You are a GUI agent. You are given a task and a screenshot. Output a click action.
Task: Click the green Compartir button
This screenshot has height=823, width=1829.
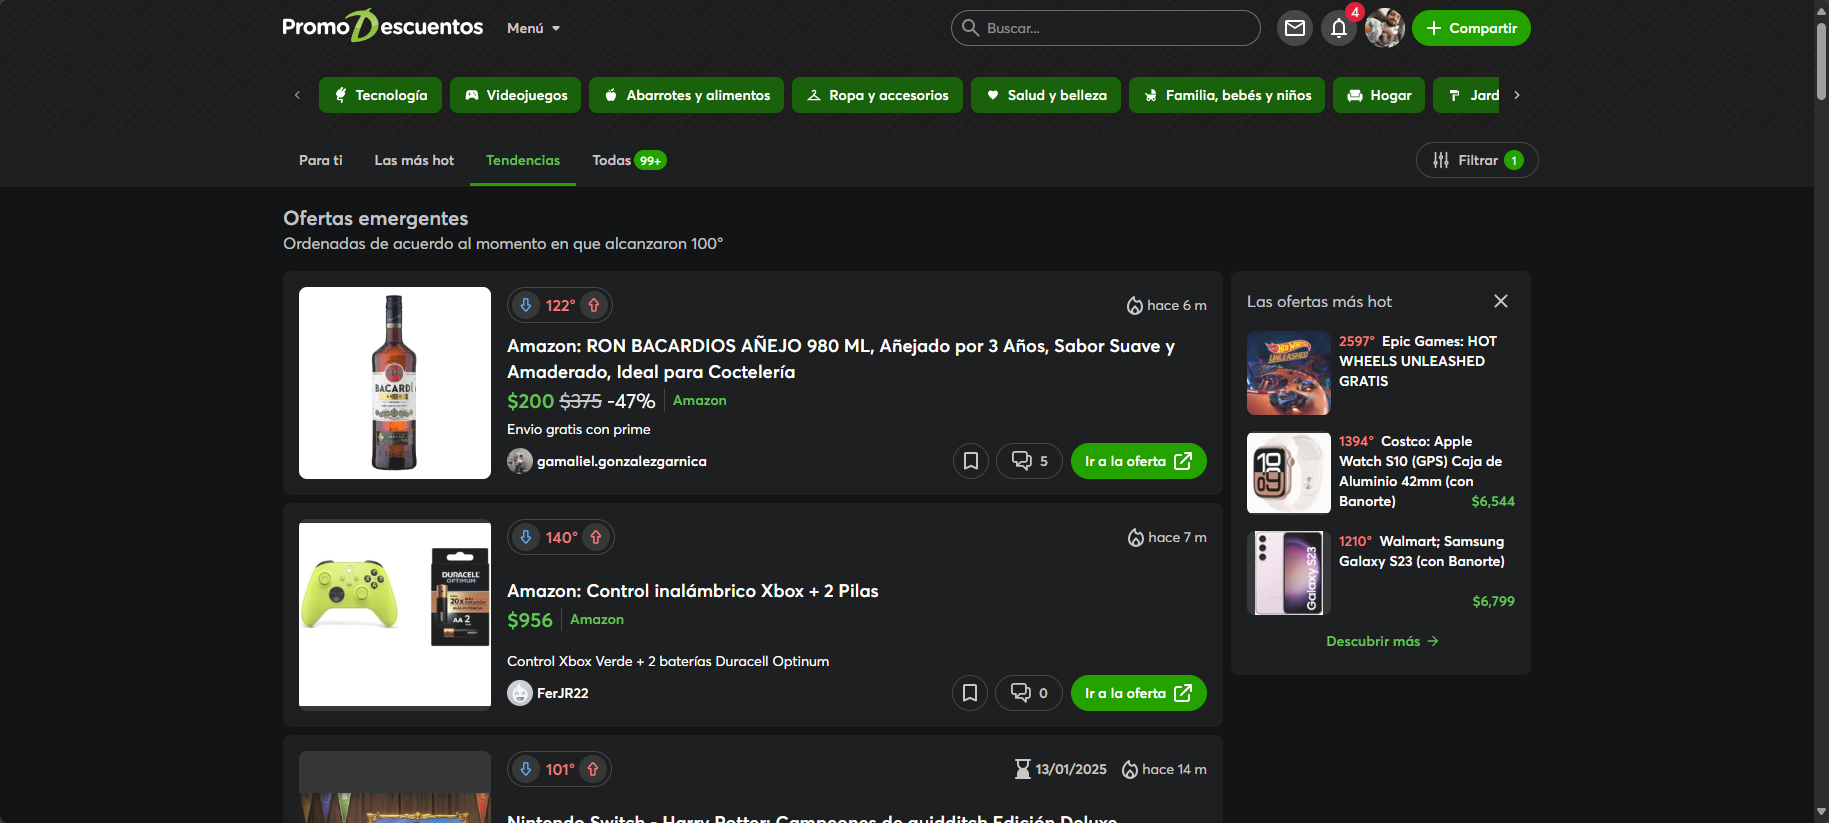(x=1471, y=28)
